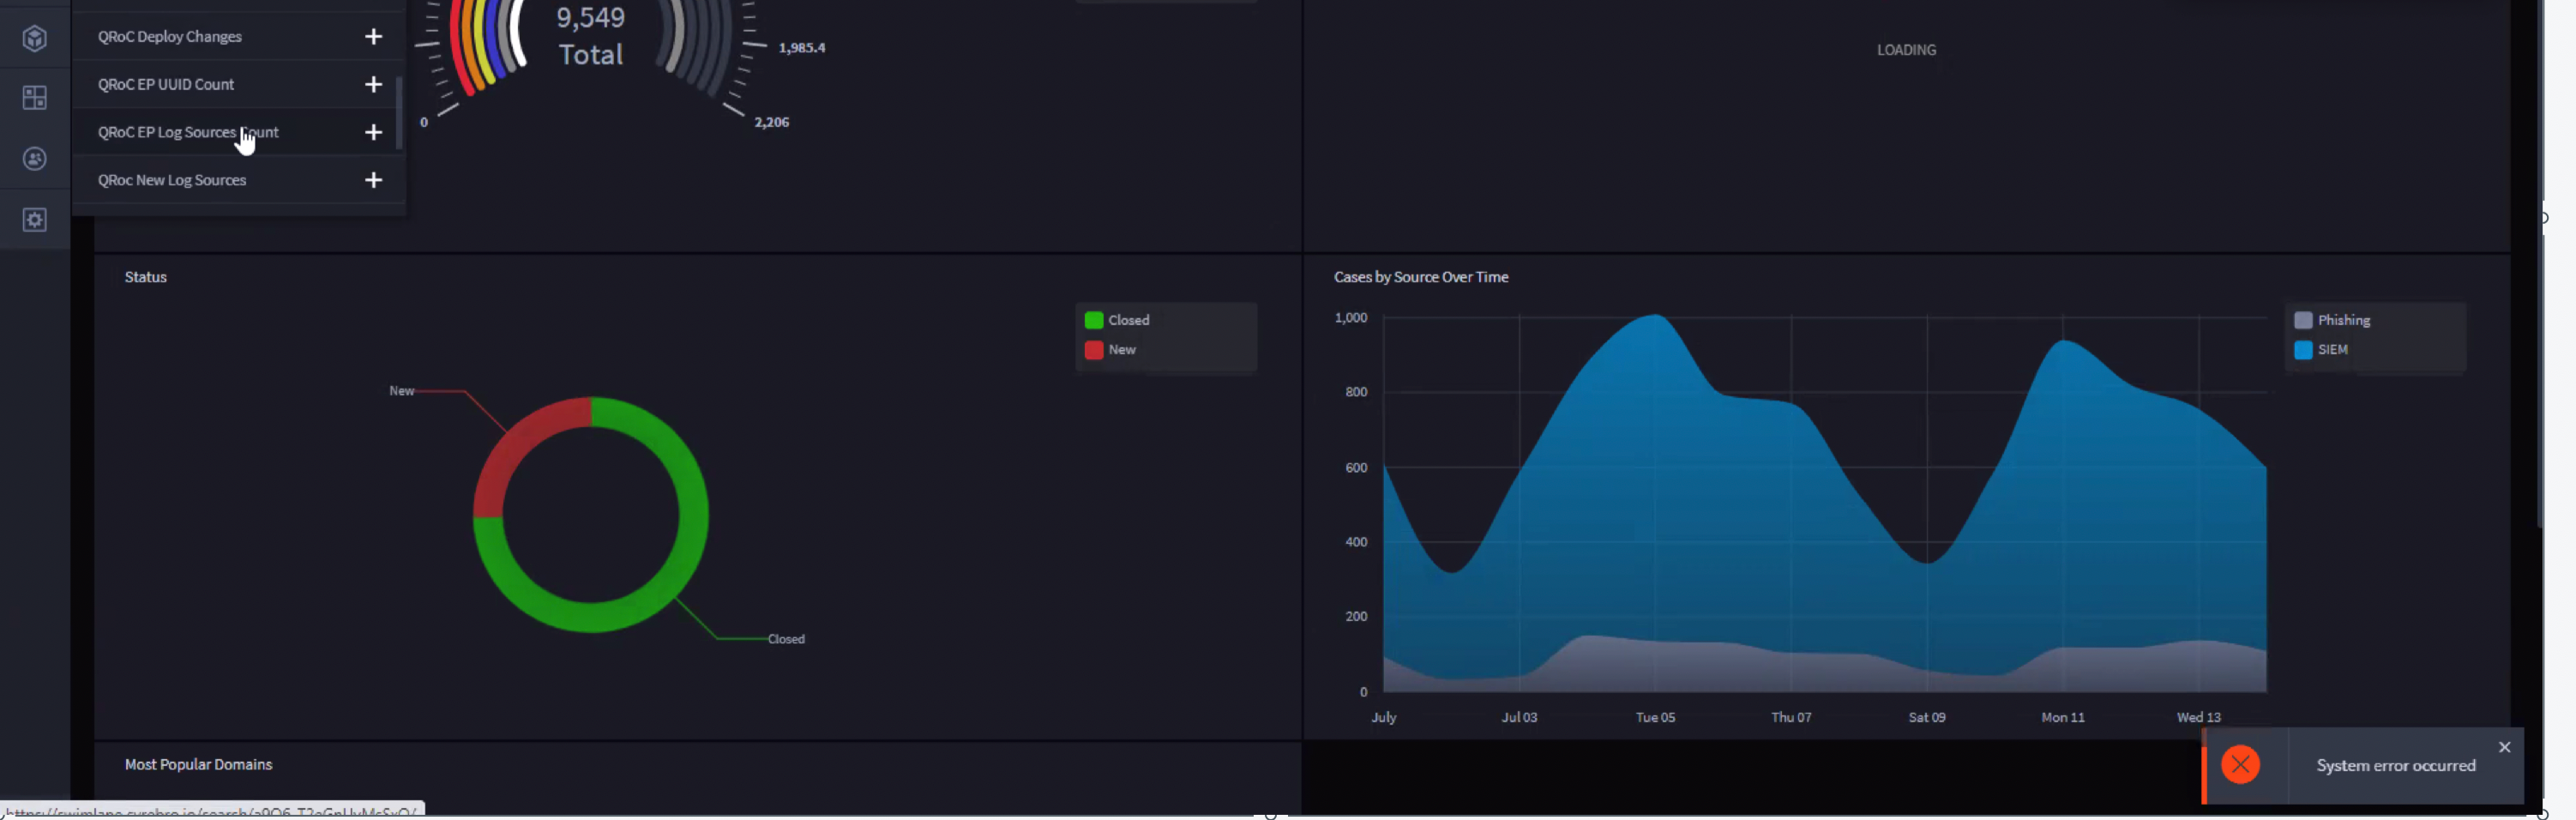Select QRoc New Log Sources item
This screenshot has width=2576, height=820.
tap(239, 181)
